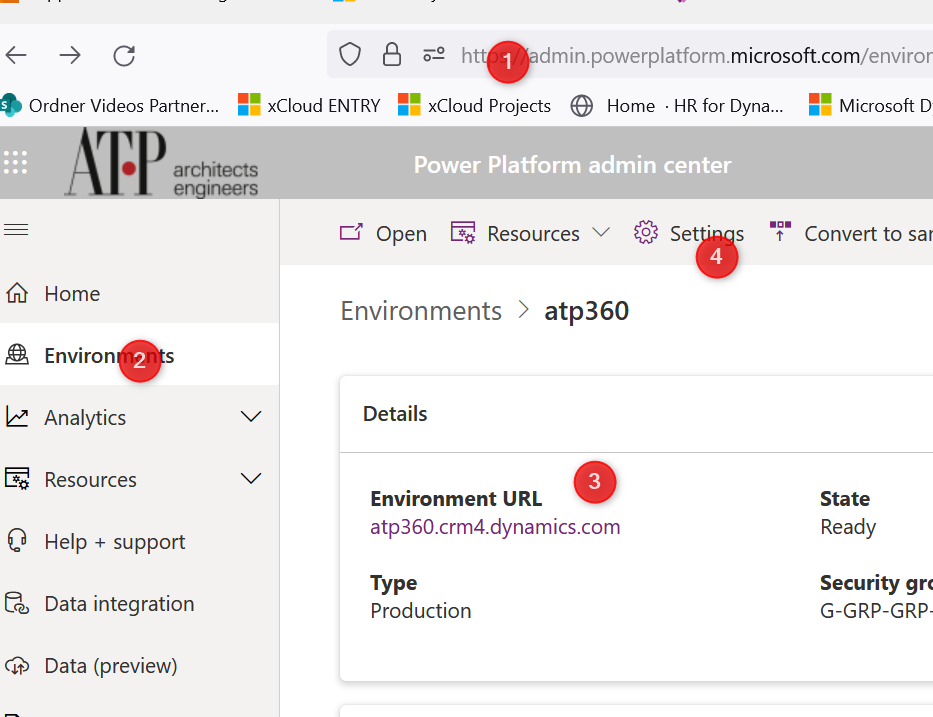The height and width of the screenshot is (717, 933).
Task: Open site permissions icon in address bar
Action: [434, 55]
